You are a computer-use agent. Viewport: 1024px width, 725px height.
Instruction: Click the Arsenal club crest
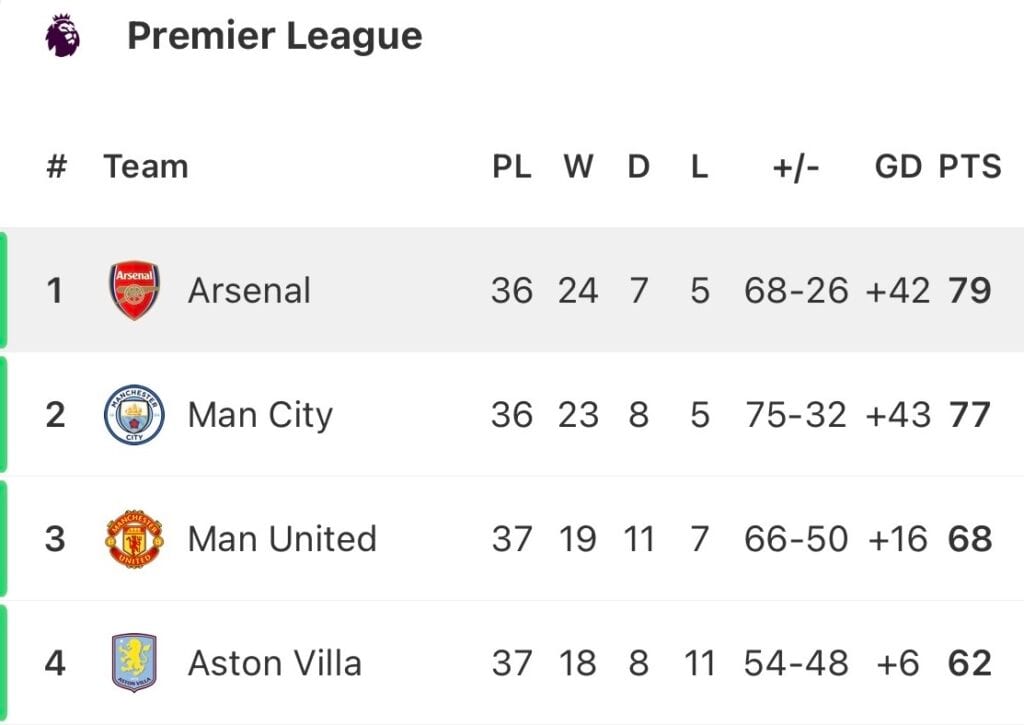tap(135, 291)
